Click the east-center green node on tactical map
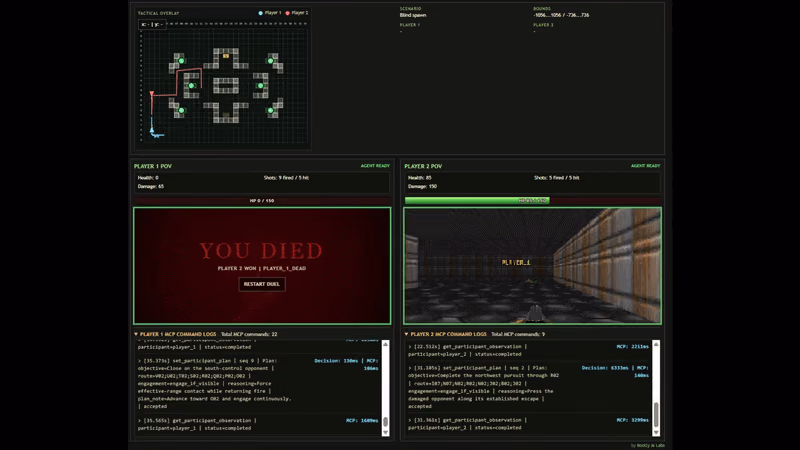800x450 pixels. pos(261,86)
